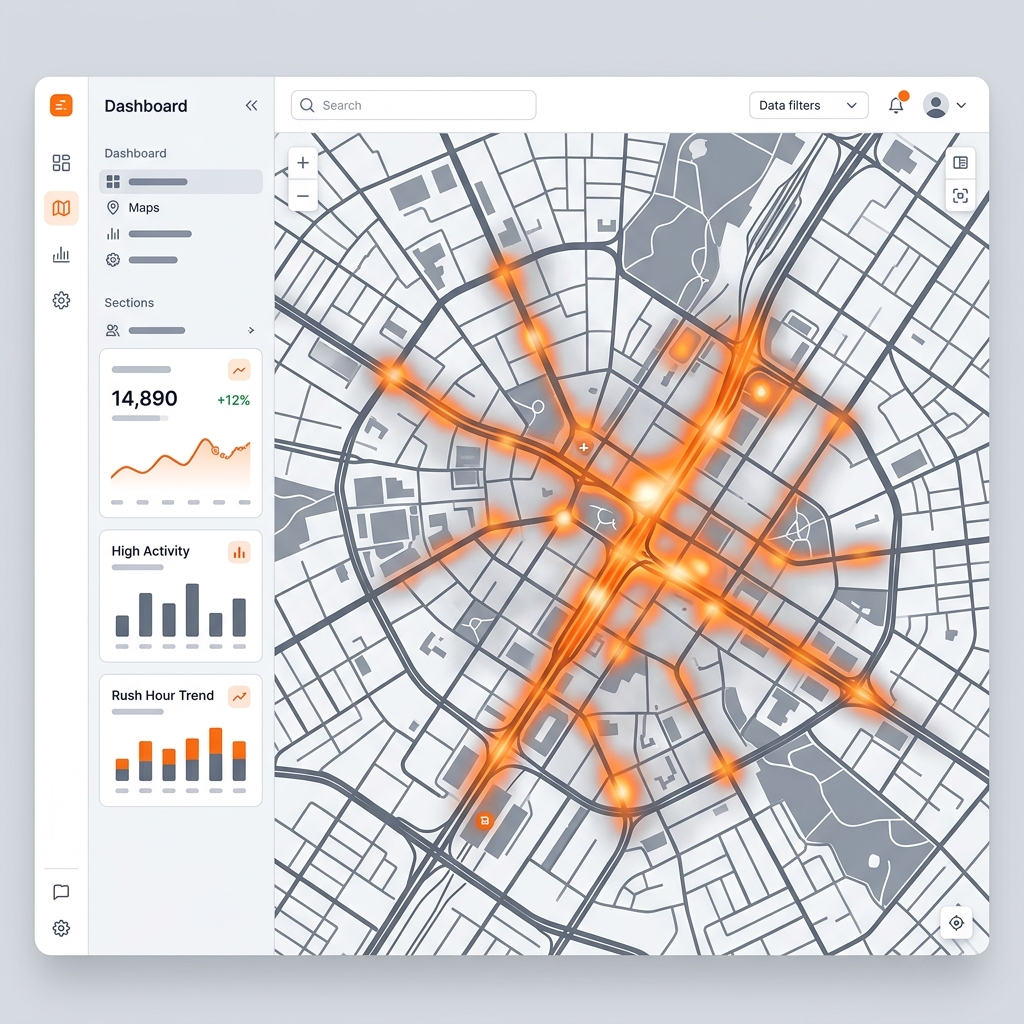Zoom in with the plus button
Viewport: 1024px width, 1024px height.
[303, 163]
